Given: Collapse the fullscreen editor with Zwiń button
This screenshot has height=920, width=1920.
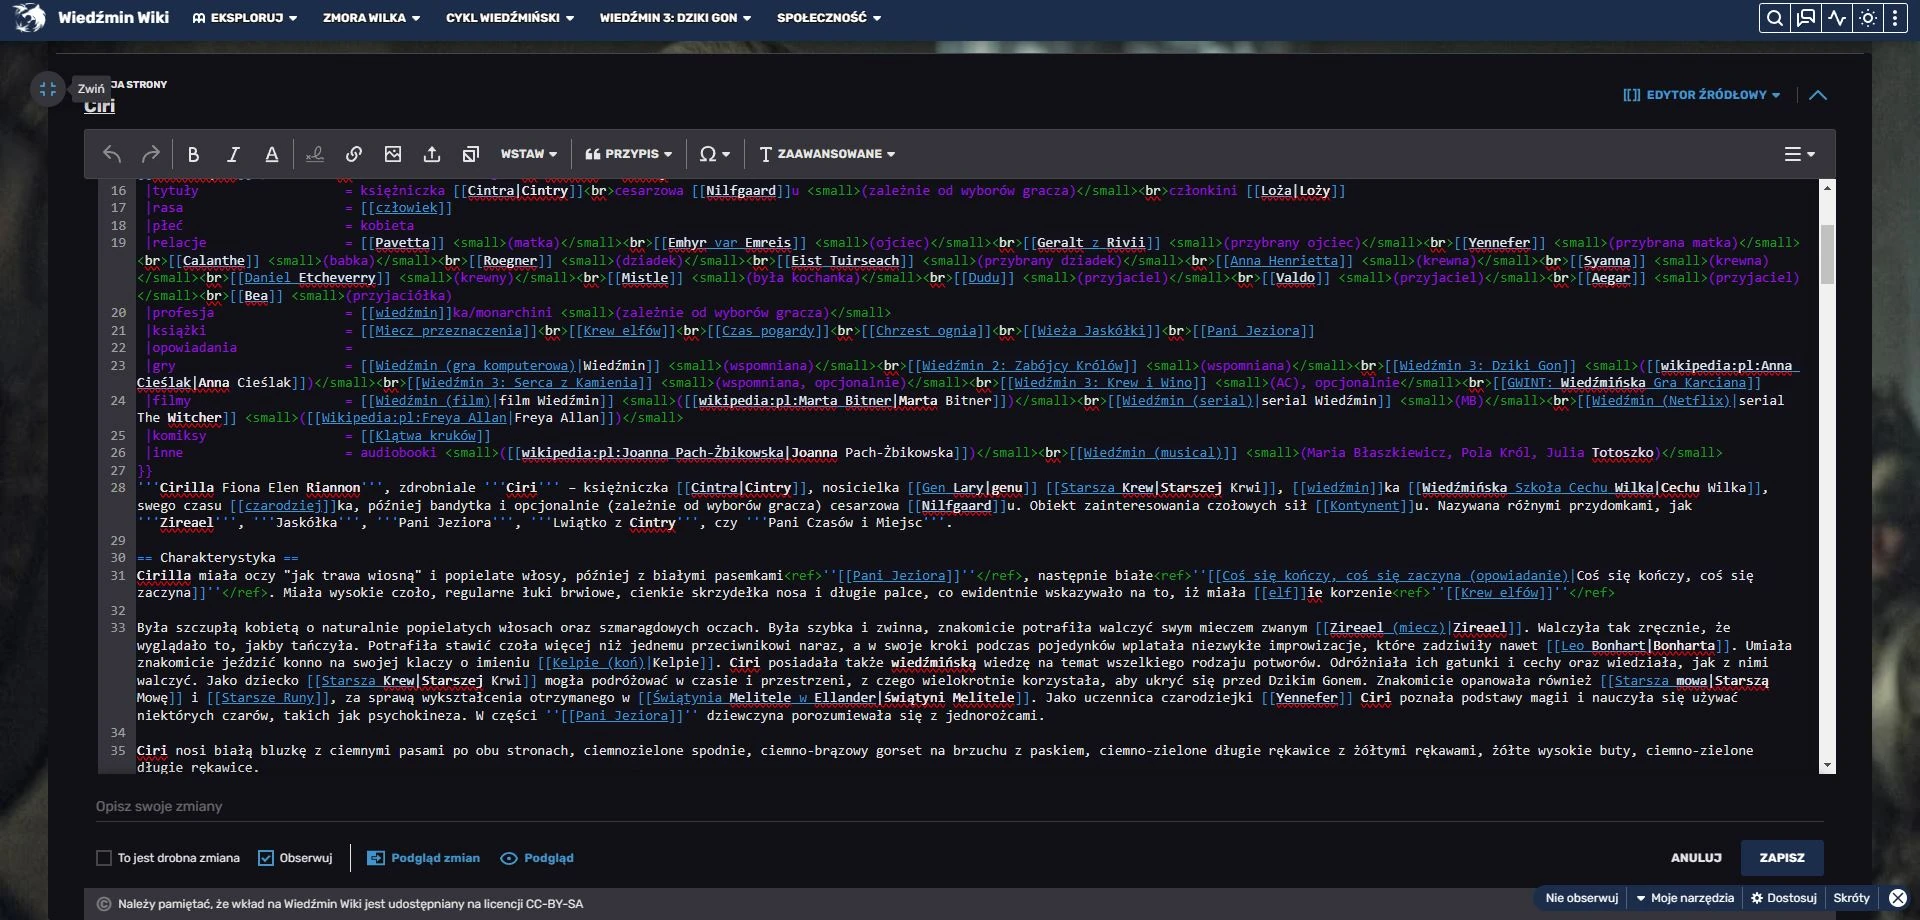Looking at the screenshot, I should (x=47, y=89).
